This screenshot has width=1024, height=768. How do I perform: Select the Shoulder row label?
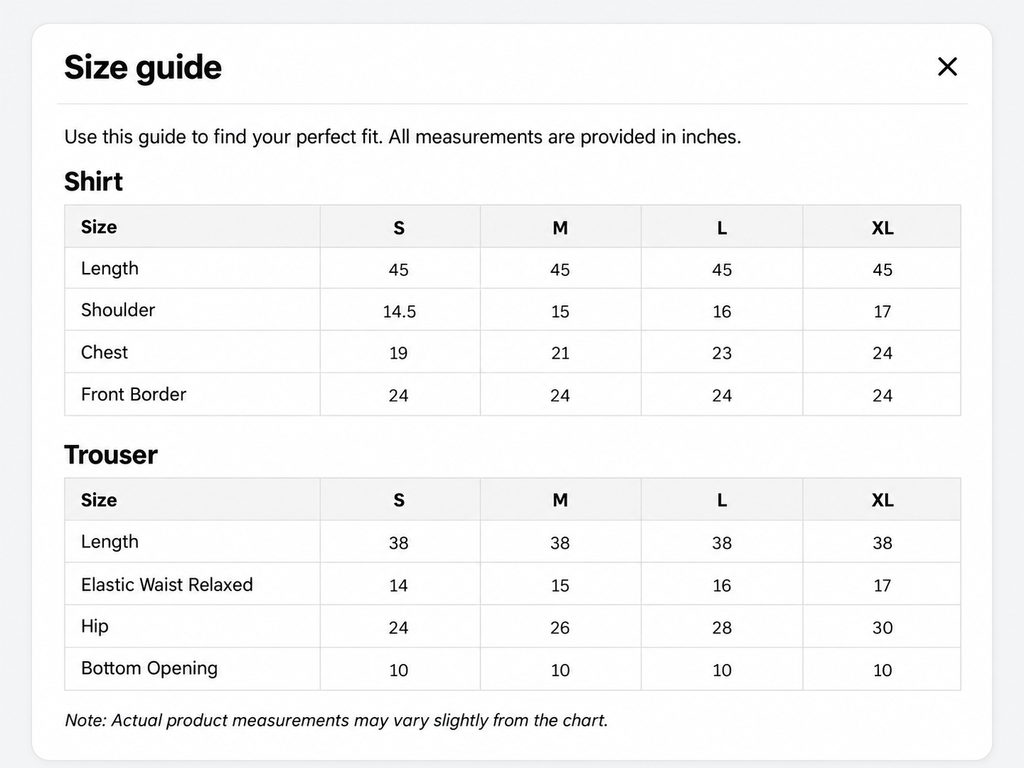click(118, 310)
